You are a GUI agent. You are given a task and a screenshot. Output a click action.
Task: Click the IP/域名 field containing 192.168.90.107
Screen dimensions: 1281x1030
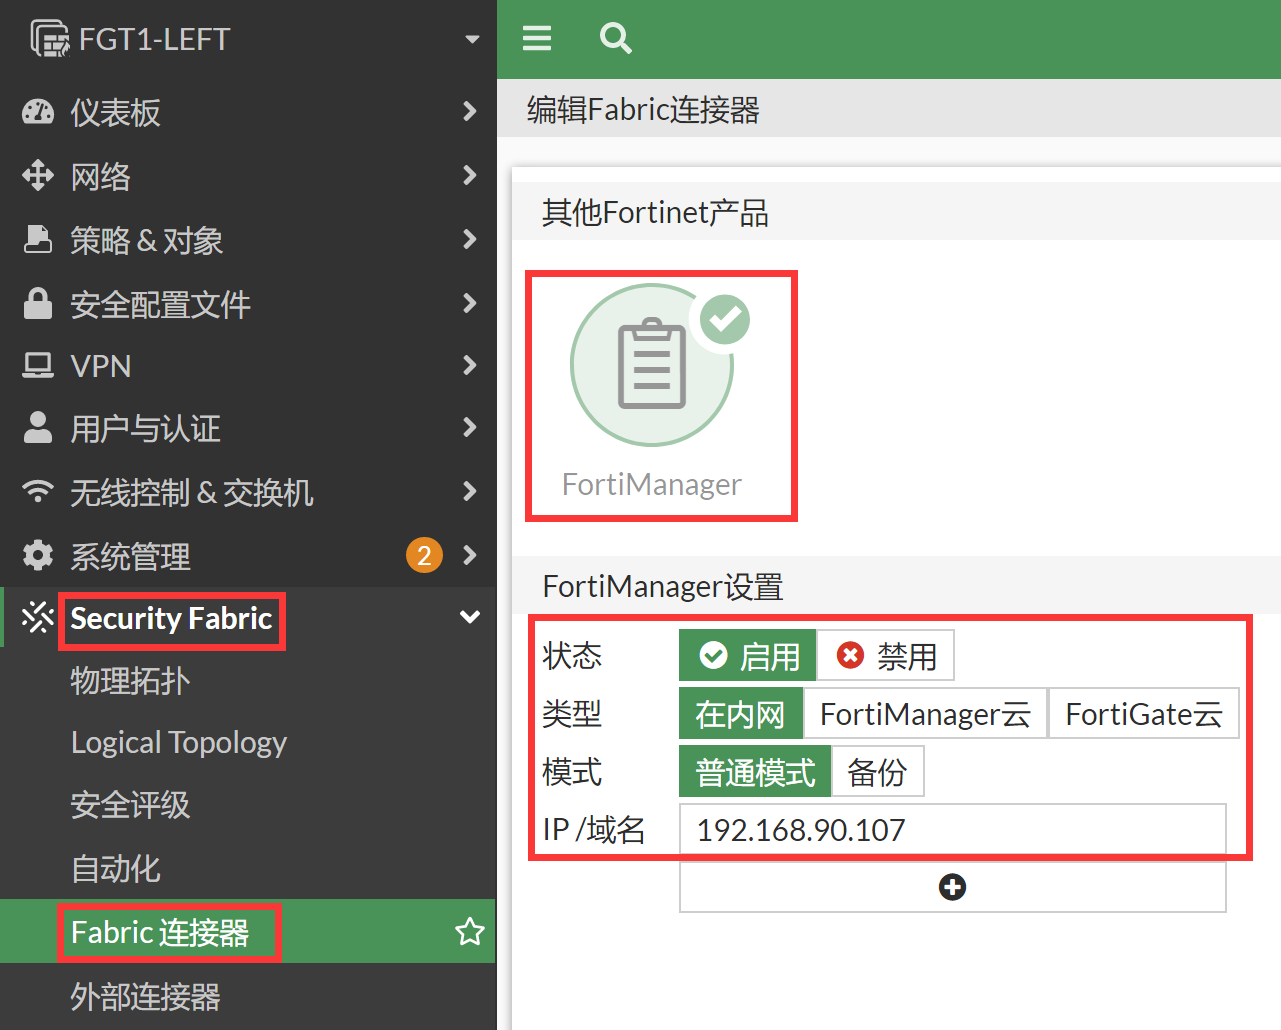952,830
